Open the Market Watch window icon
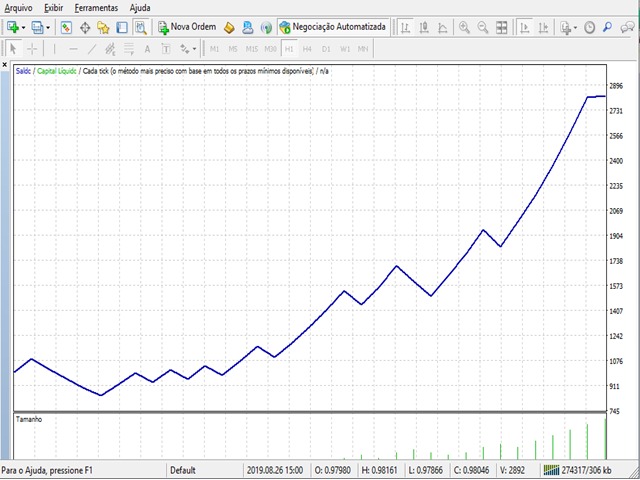 (66, 27)
